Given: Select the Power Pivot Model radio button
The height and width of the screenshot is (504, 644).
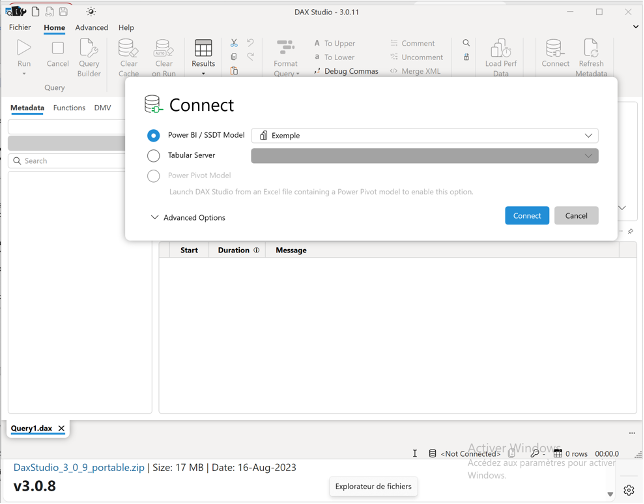Looking at the screenshot, I should click(154, 176).
